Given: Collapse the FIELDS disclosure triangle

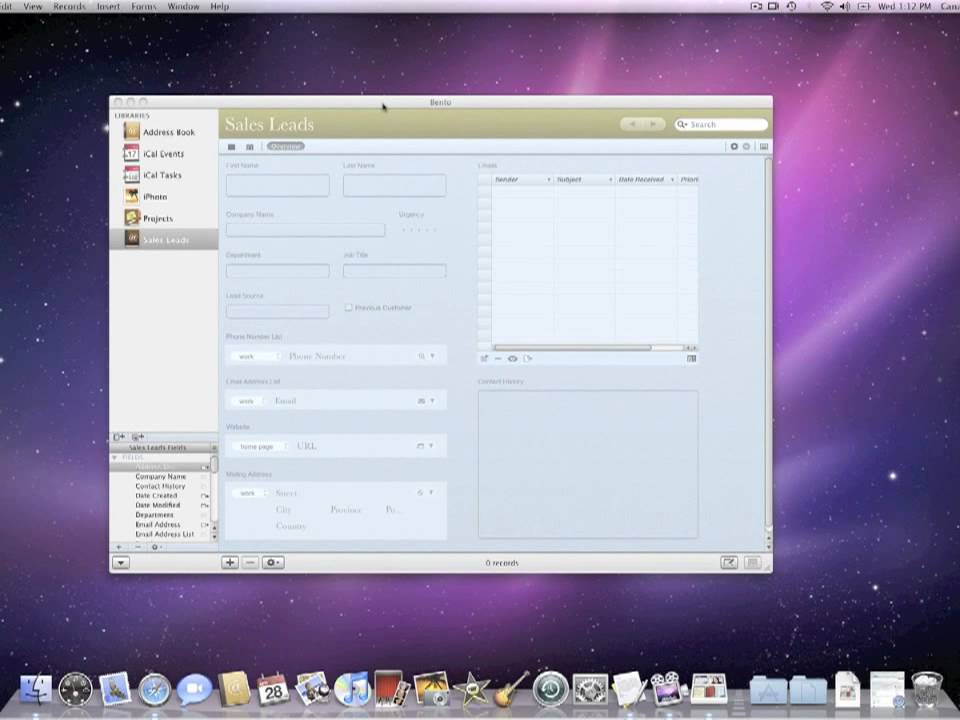Looking at the screenshot, I should (x=114, y=457).
